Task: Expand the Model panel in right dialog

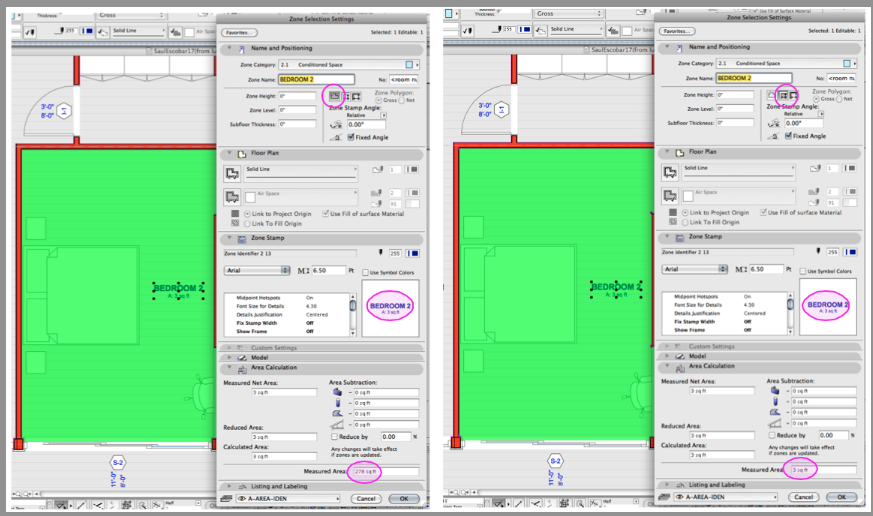Action: 666,356
